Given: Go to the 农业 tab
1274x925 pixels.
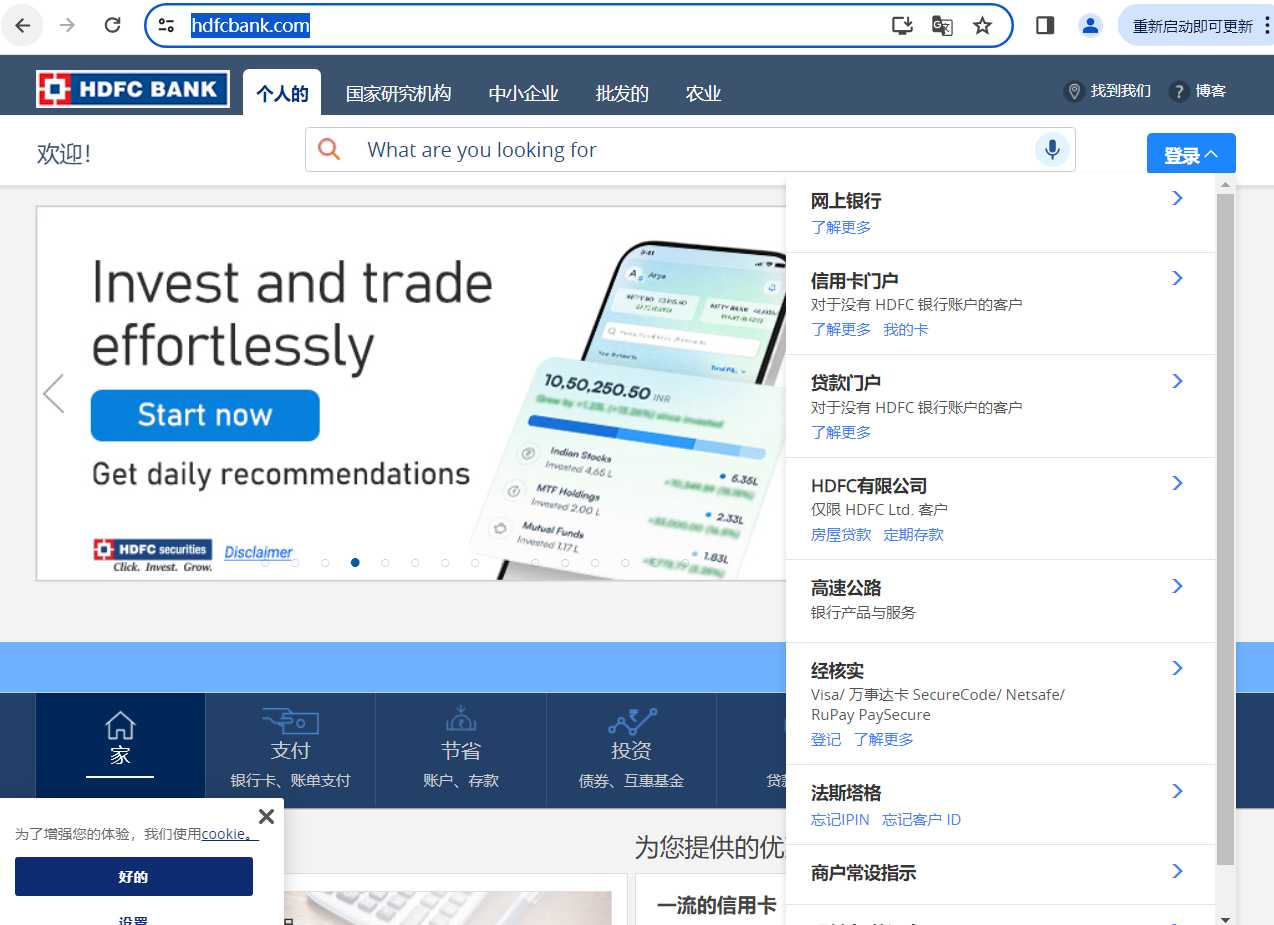Looking at the screenshot, I should tap(703, 93).
